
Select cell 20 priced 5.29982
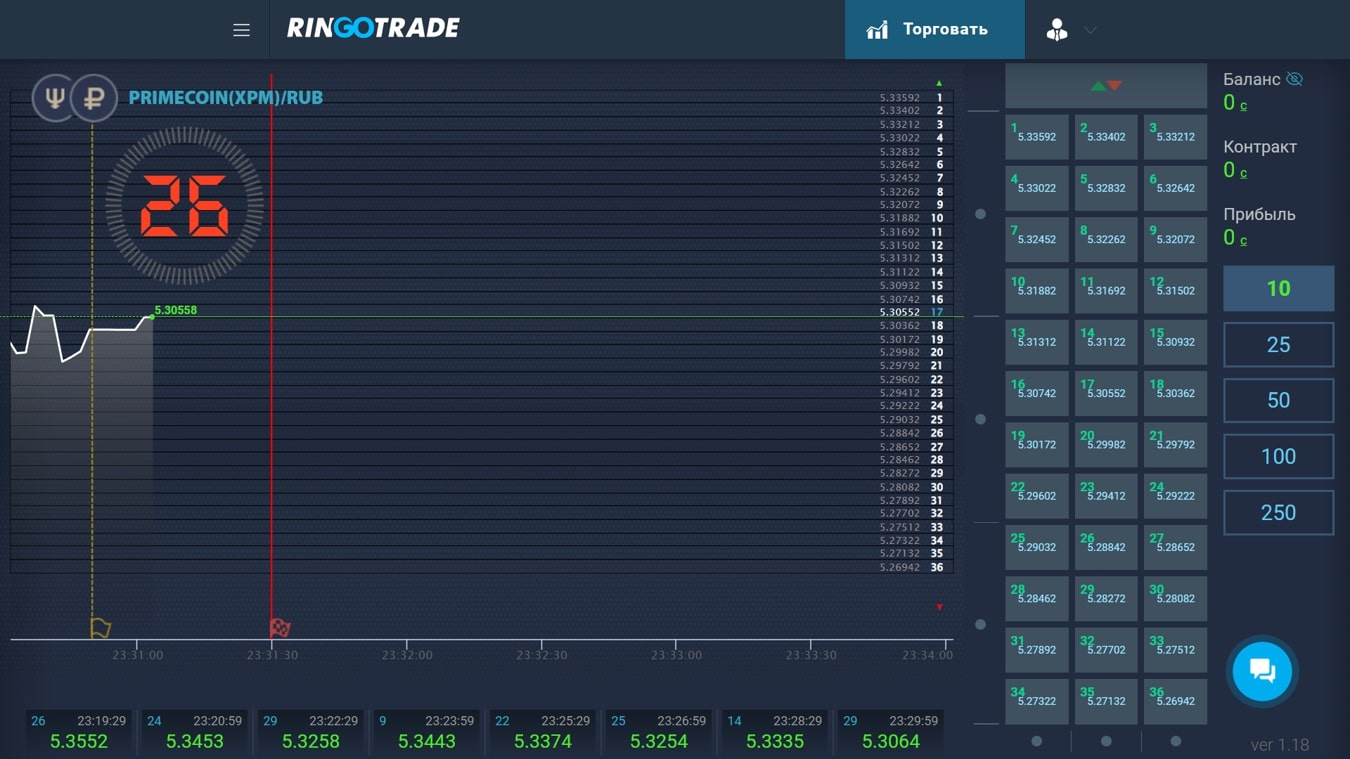1106,445
